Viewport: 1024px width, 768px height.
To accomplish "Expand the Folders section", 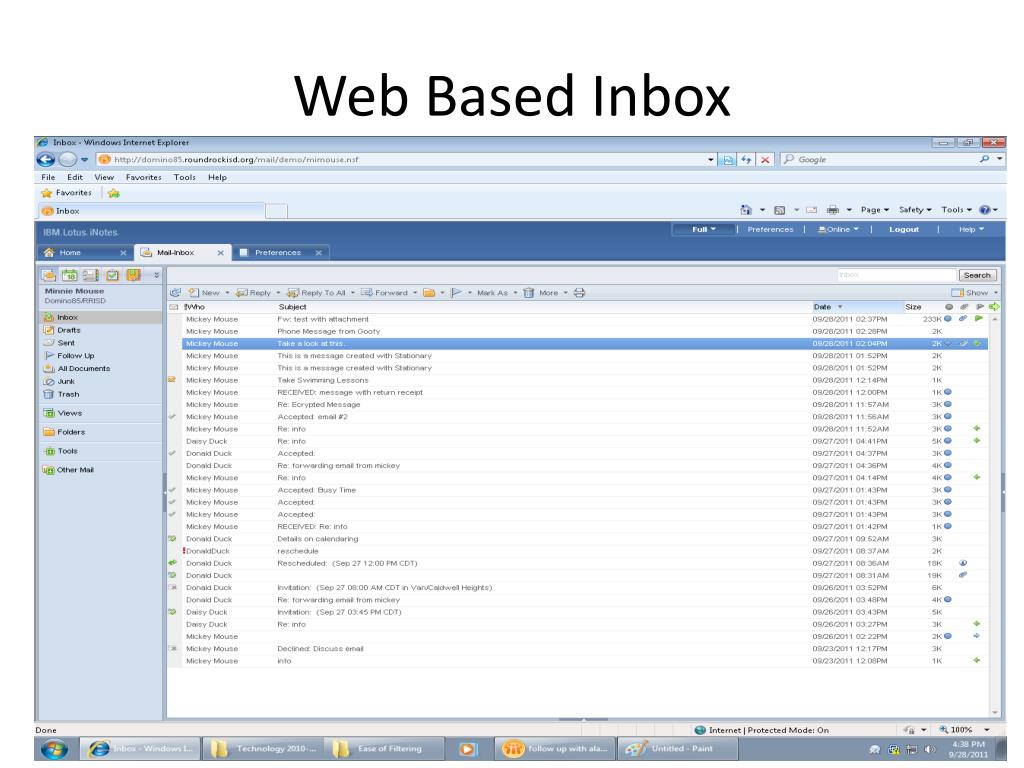I will pos(71,432).
